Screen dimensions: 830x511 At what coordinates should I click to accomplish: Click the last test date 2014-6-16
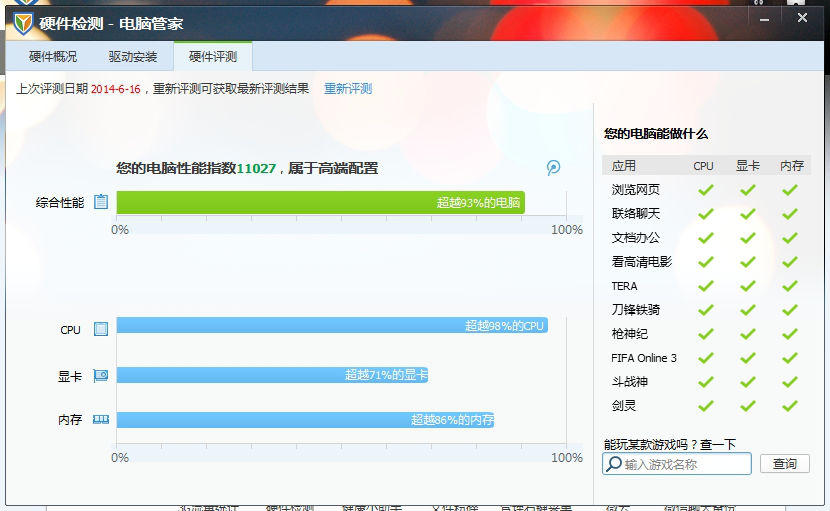point(115,89)
